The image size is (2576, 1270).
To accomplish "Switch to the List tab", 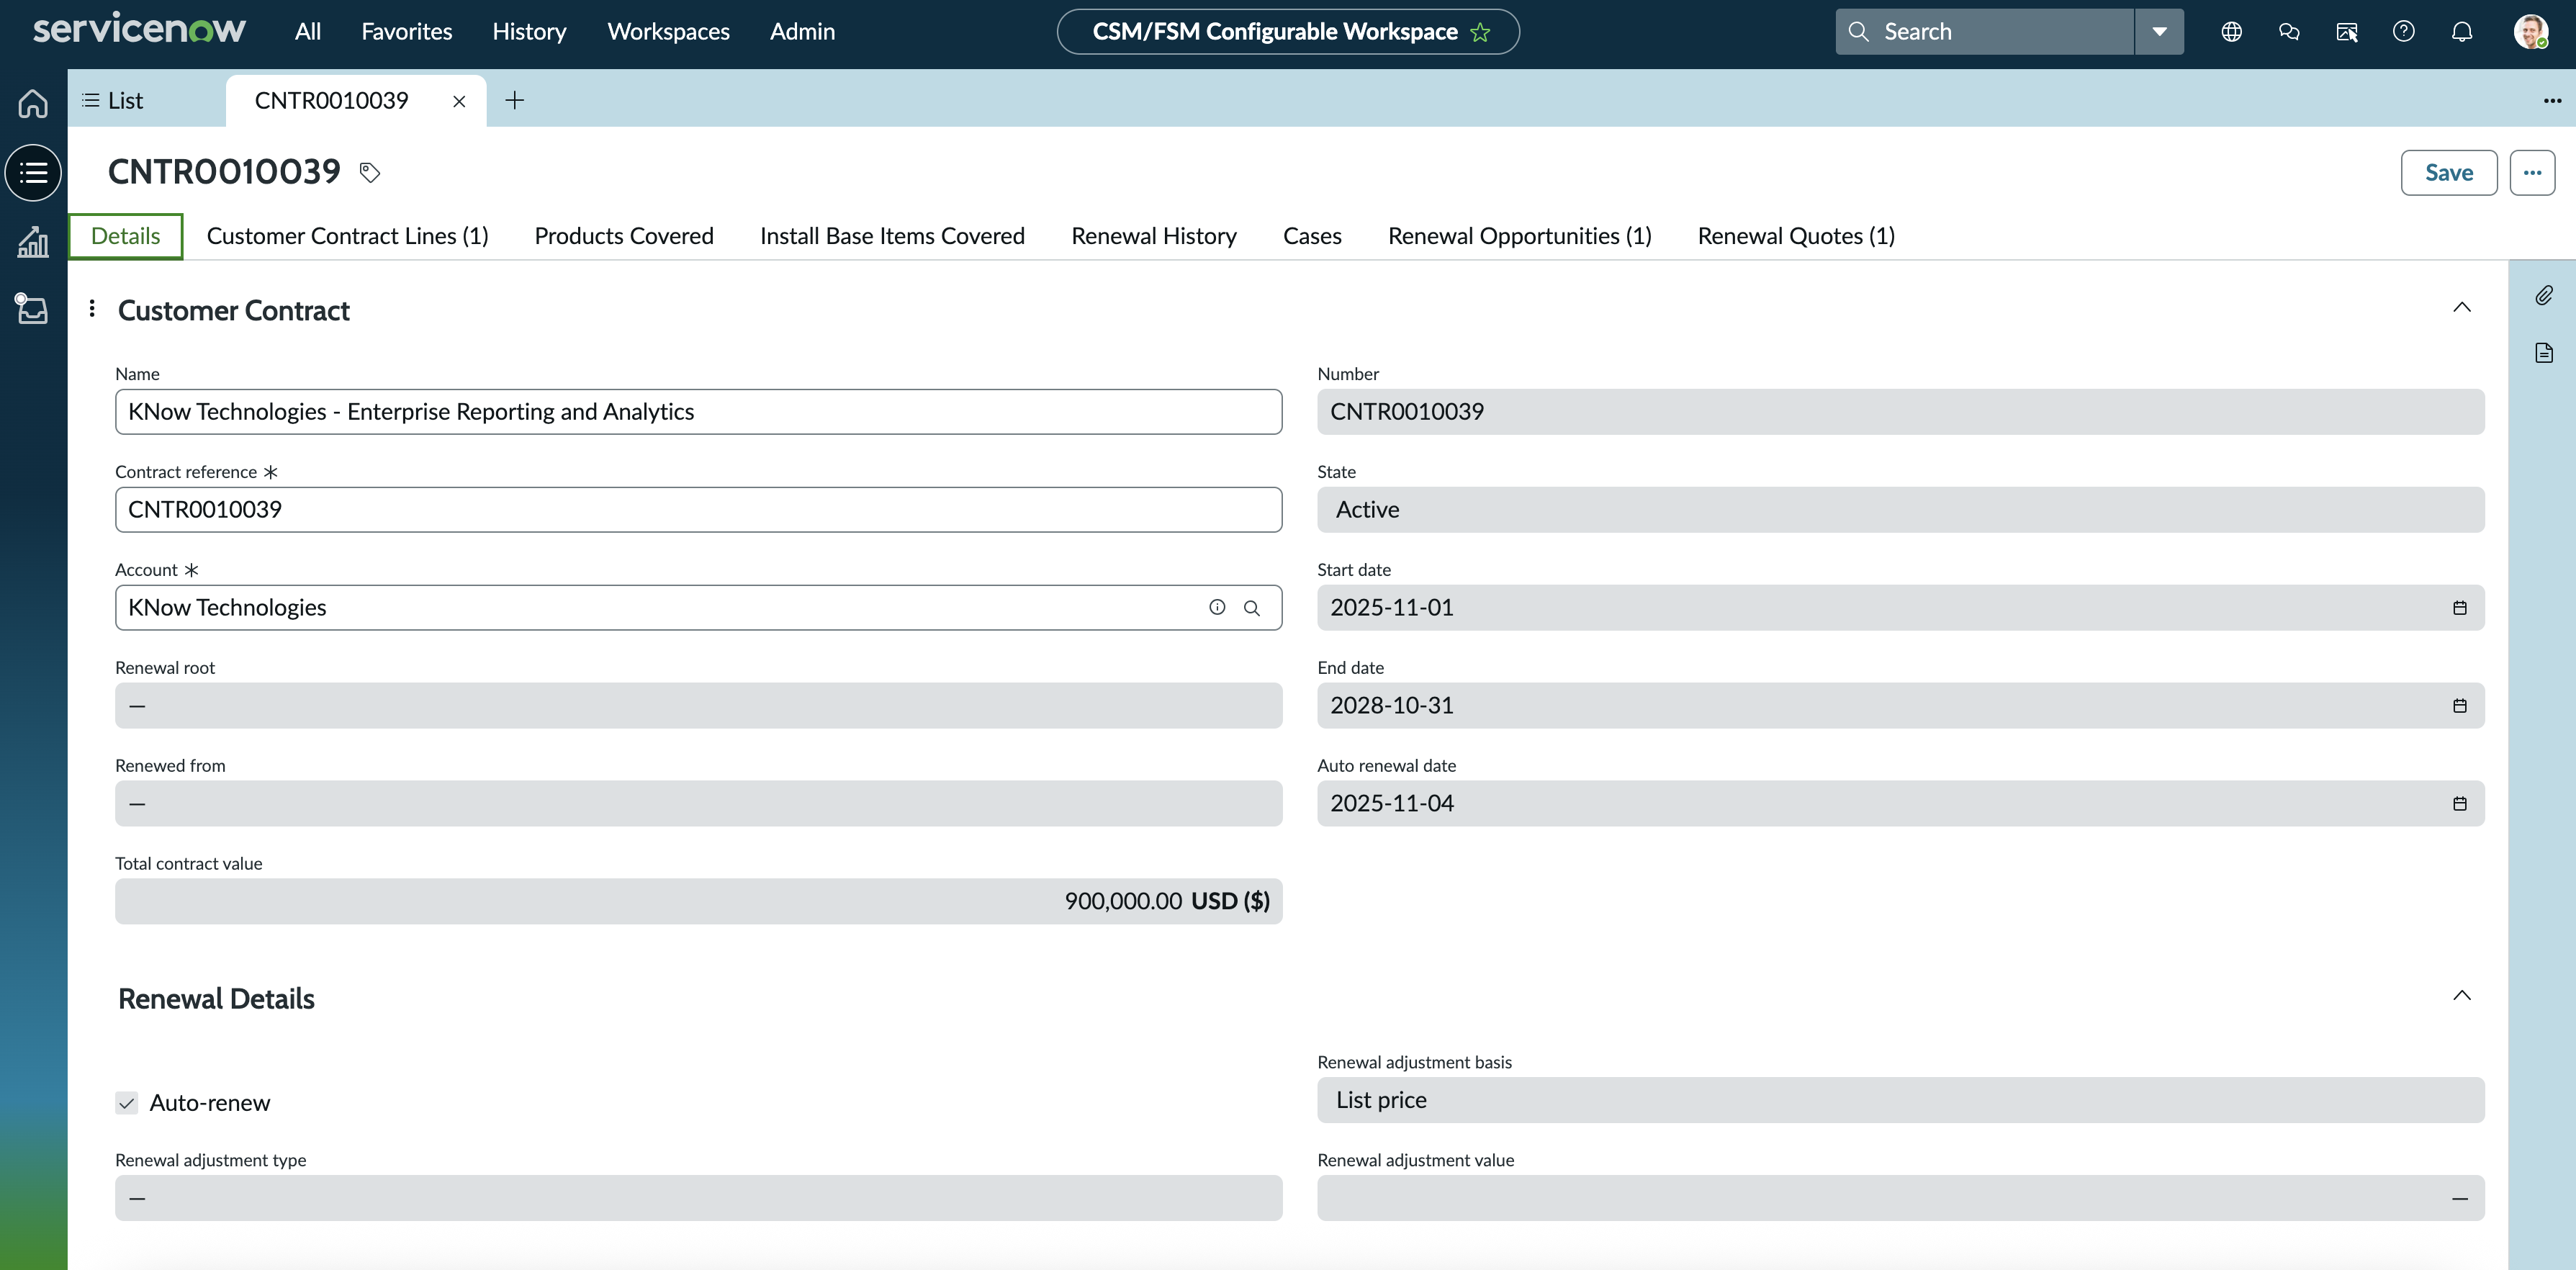I will point(113,100).
